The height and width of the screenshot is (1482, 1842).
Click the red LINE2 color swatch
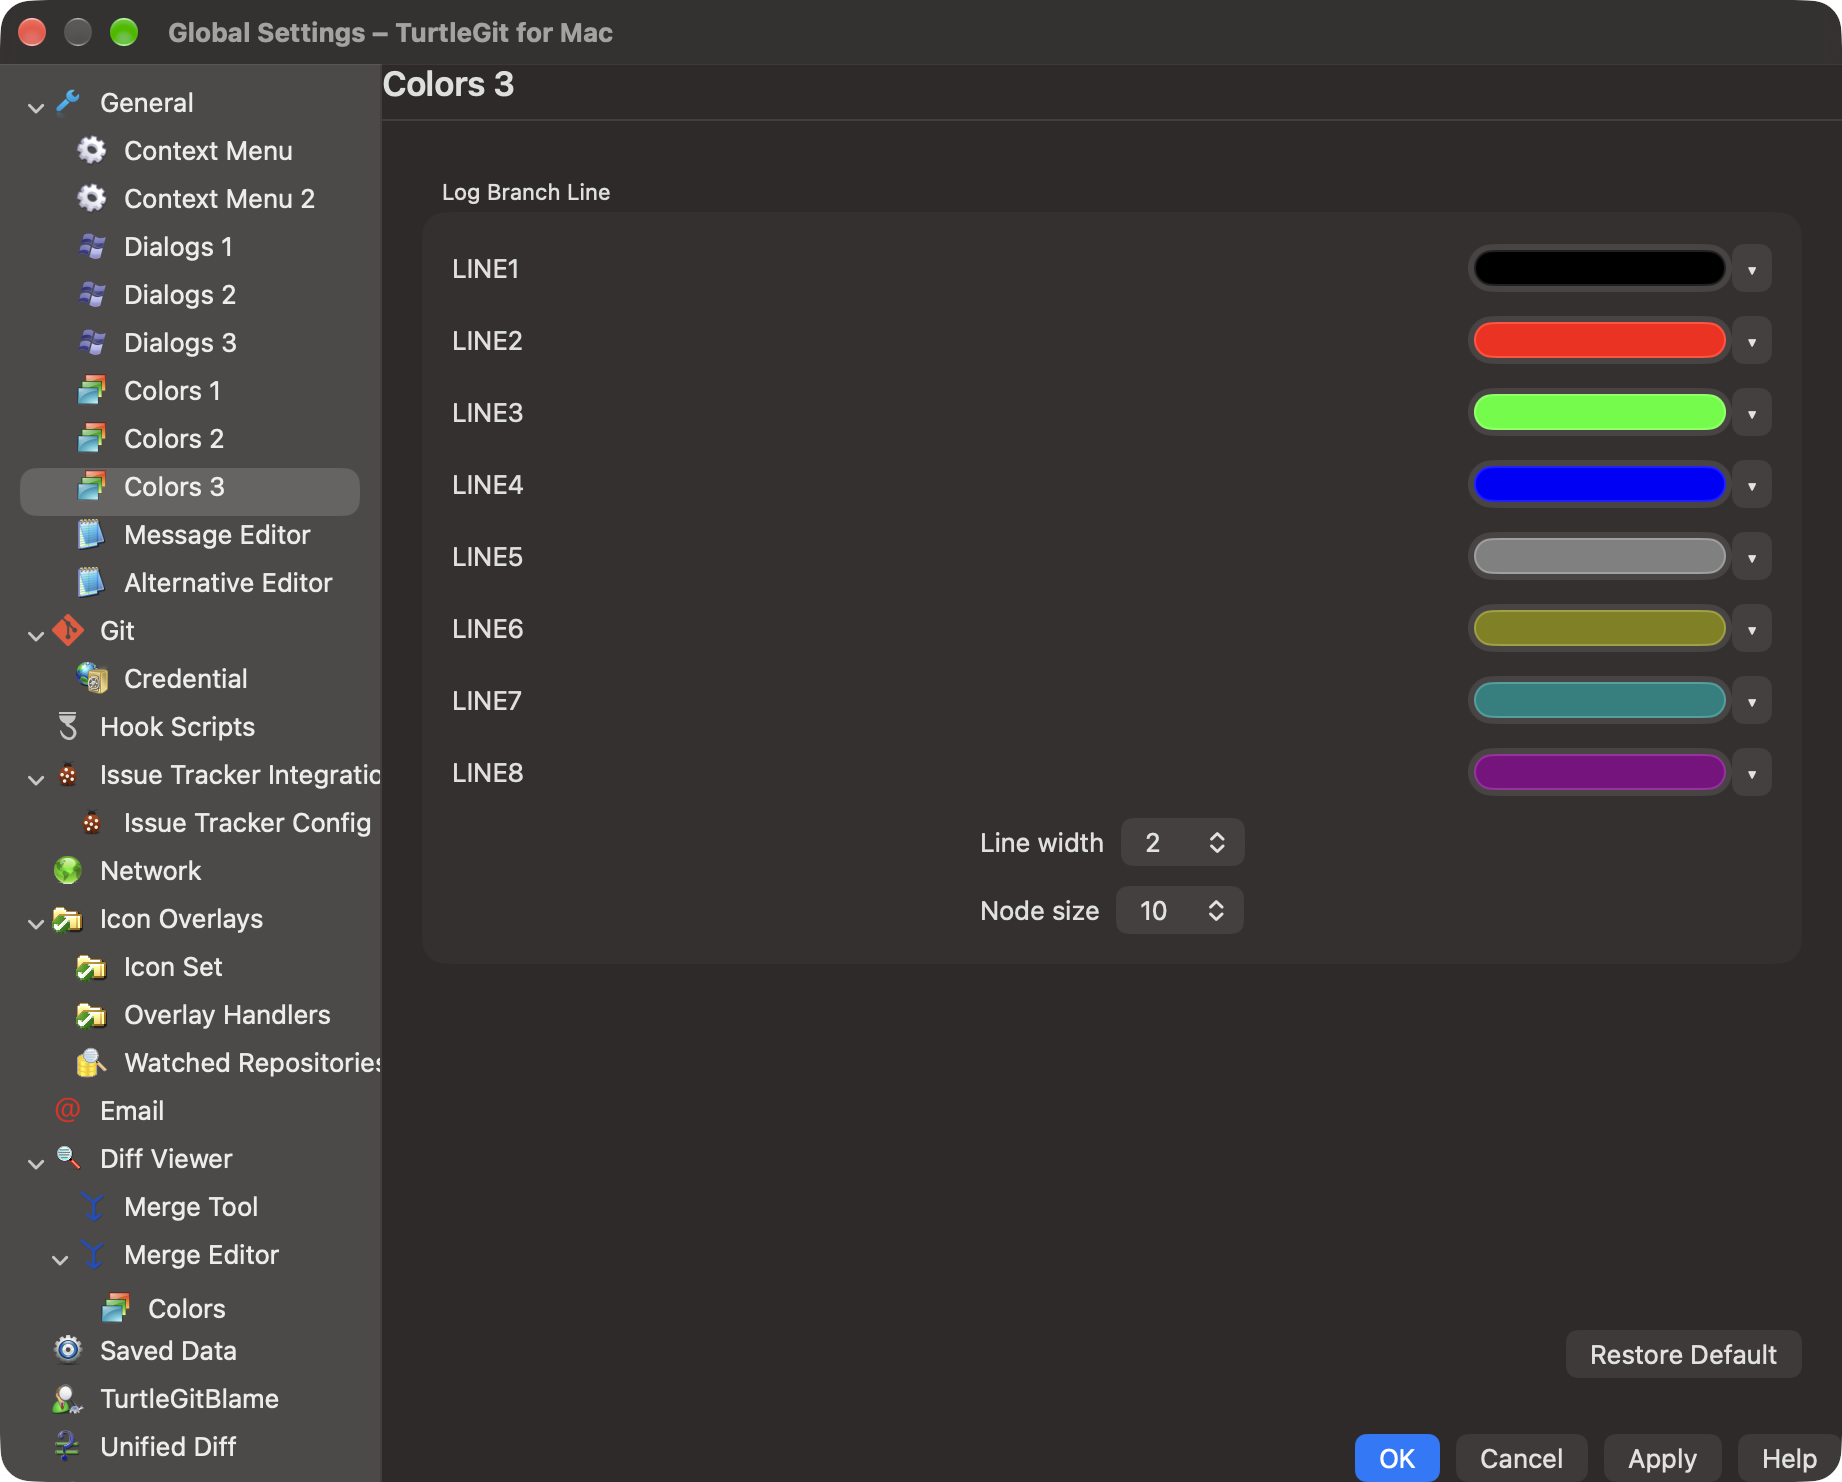[1599, 340]
